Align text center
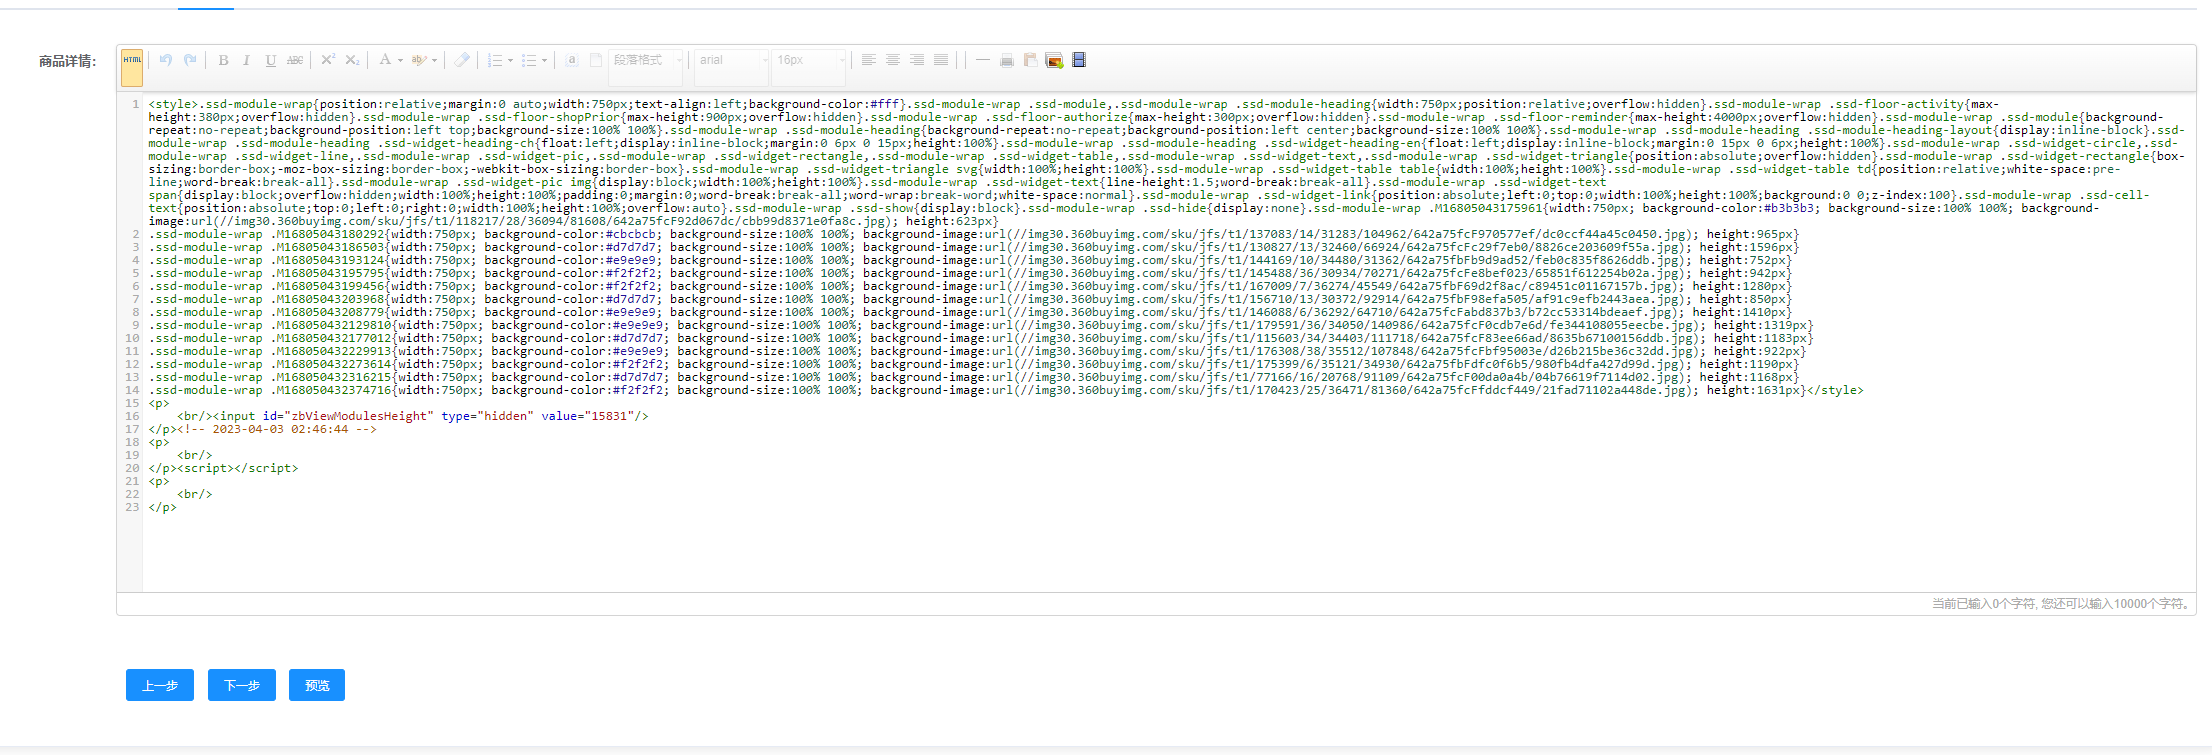The width and height of the screenshot is (2212, 755). (x=892, y=60)
